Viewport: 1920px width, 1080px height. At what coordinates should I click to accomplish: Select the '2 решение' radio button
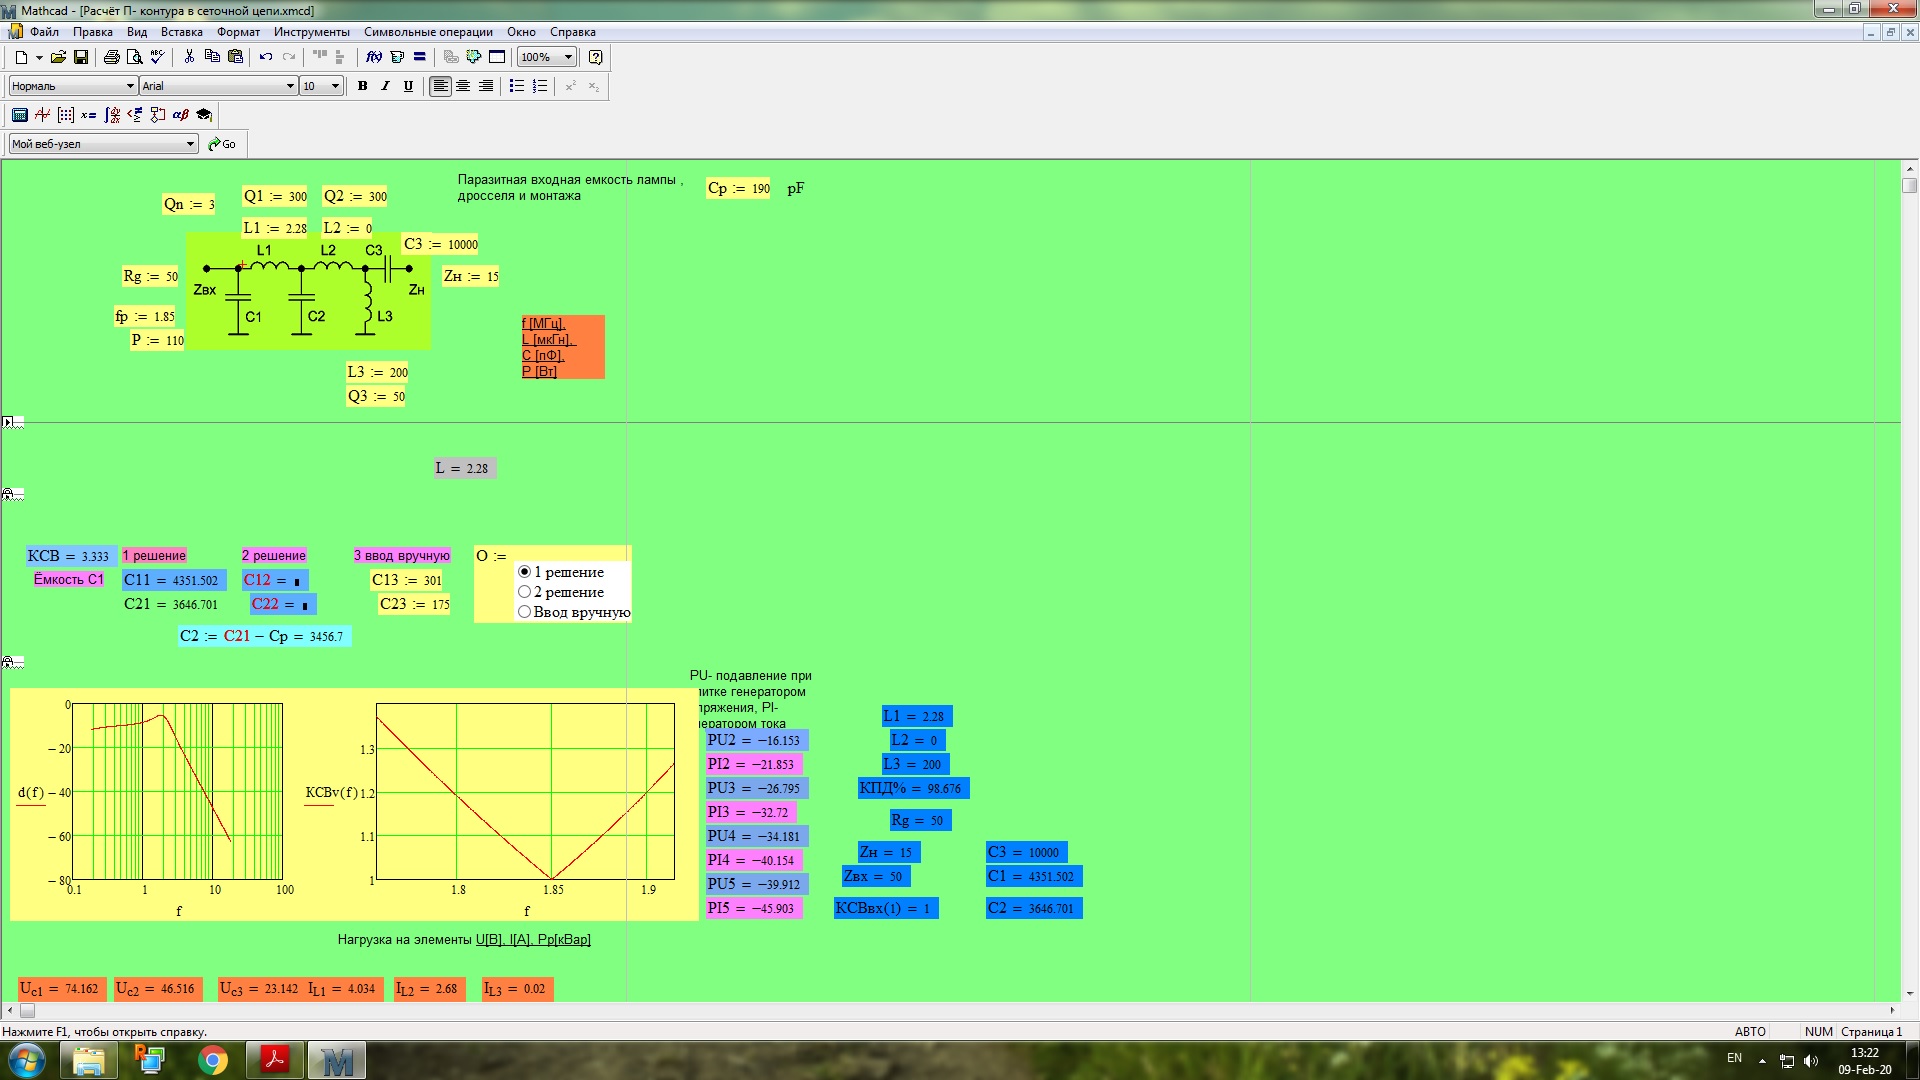tap(524, 592)
